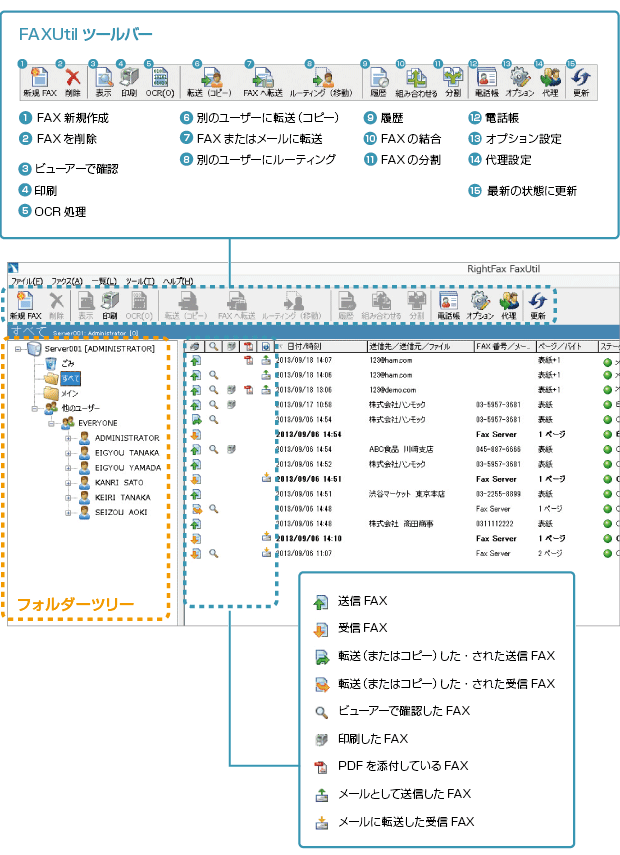Click the magnifier column header icon
The image size is (620, 855).
214,346
